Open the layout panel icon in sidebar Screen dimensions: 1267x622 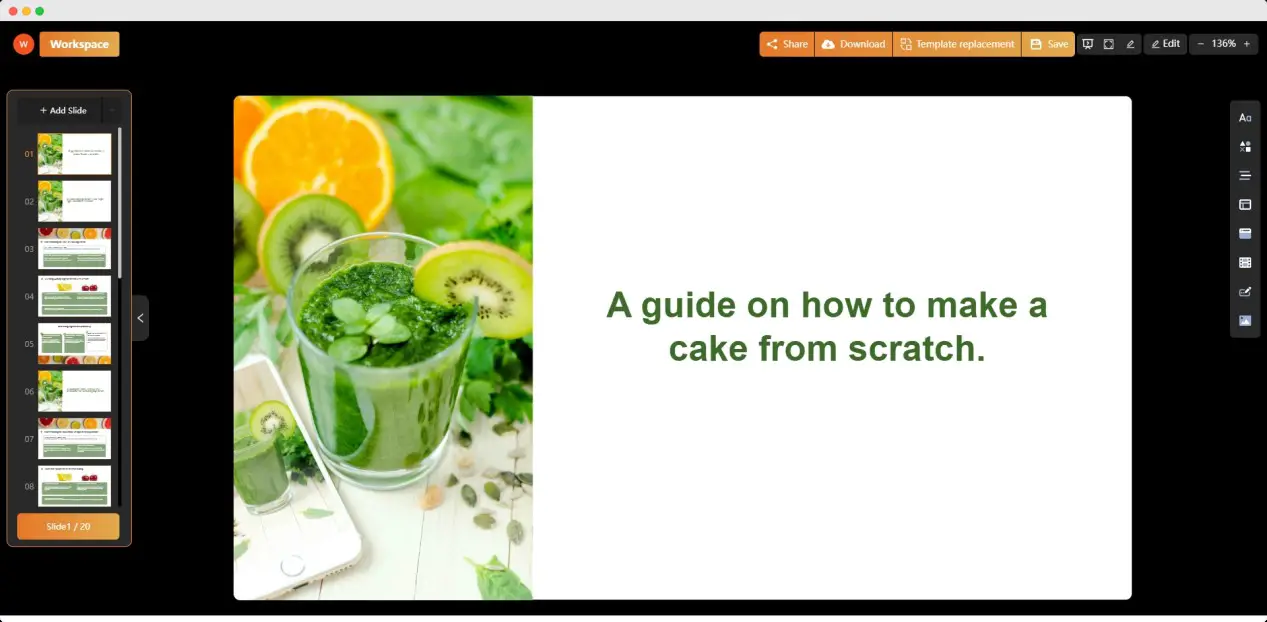point(1245,205)
